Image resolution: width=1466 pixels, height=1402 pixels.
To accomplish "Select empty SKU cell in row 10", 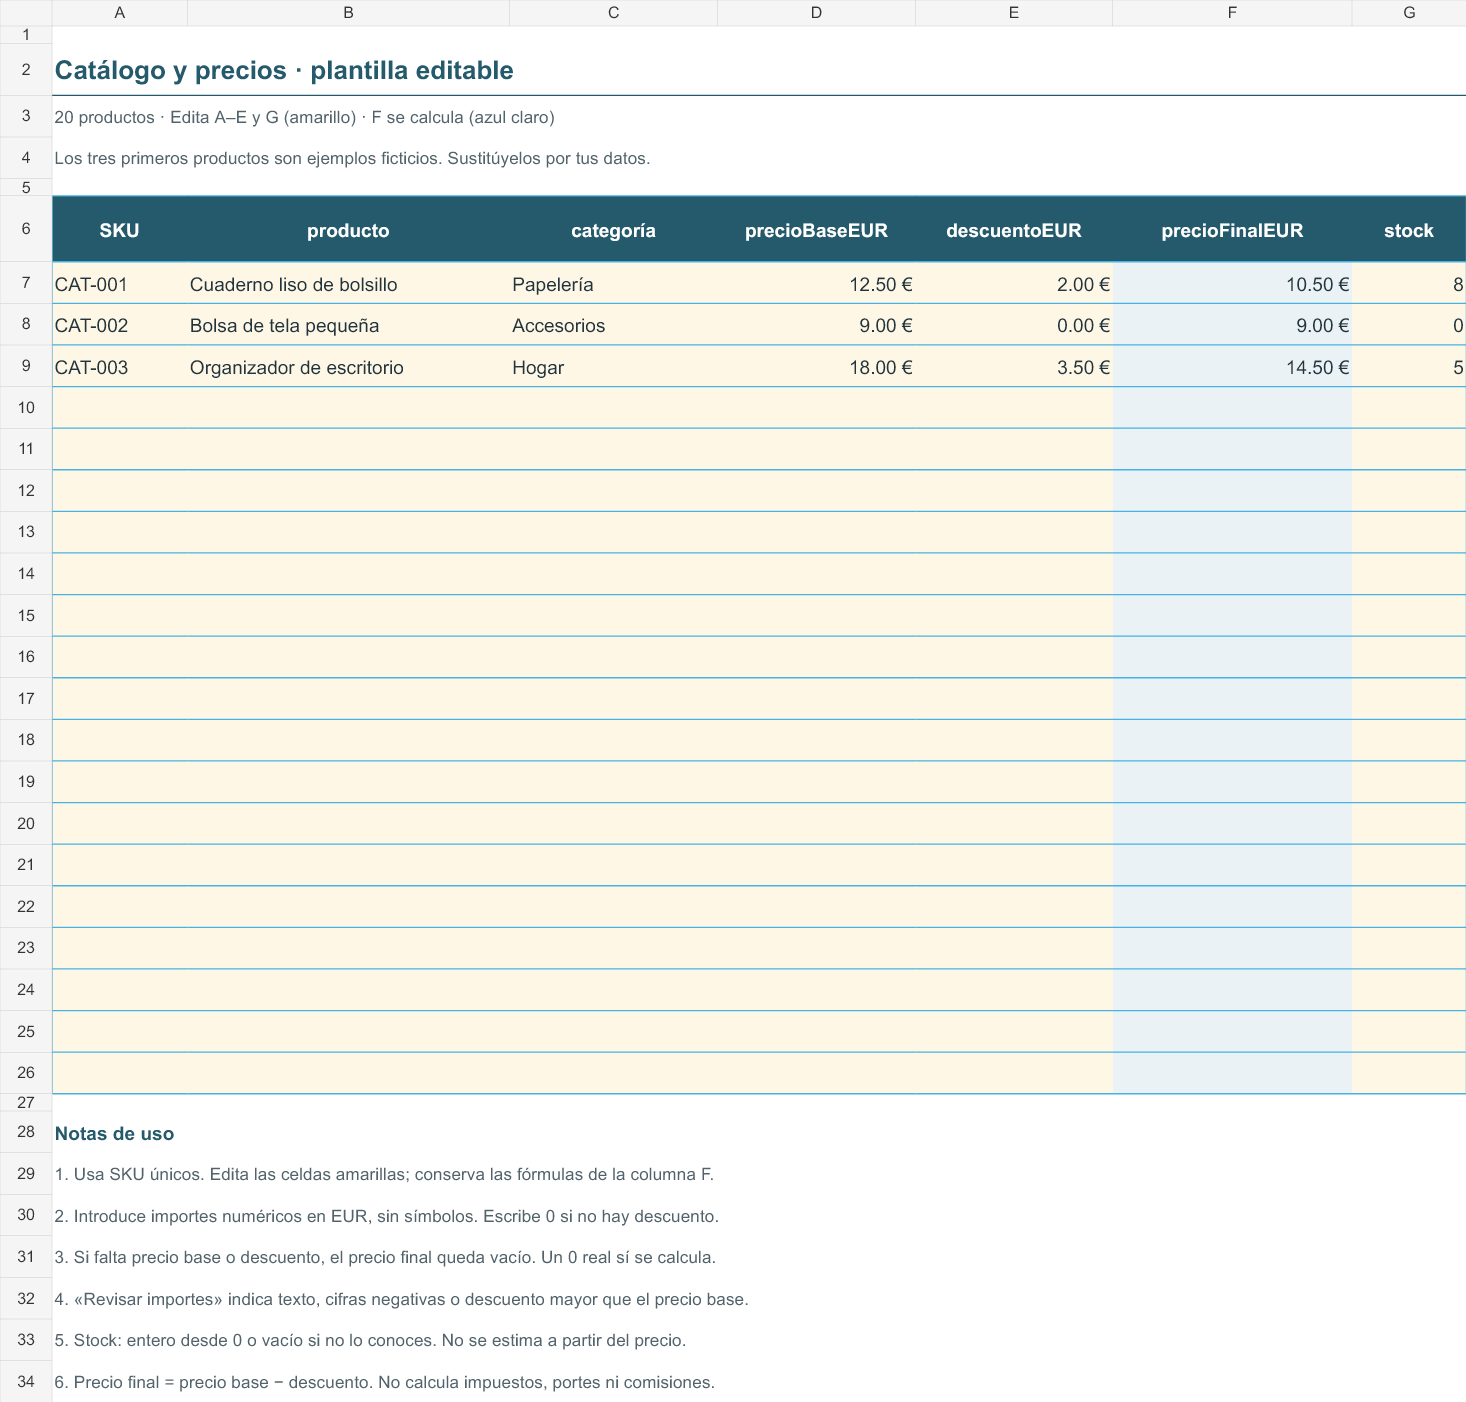I will 120,408.
